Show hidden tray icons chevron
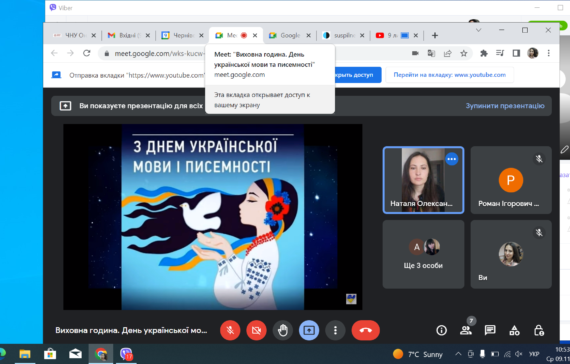Image resolution: width=570 pixels, height=364 pixels. 458,354
